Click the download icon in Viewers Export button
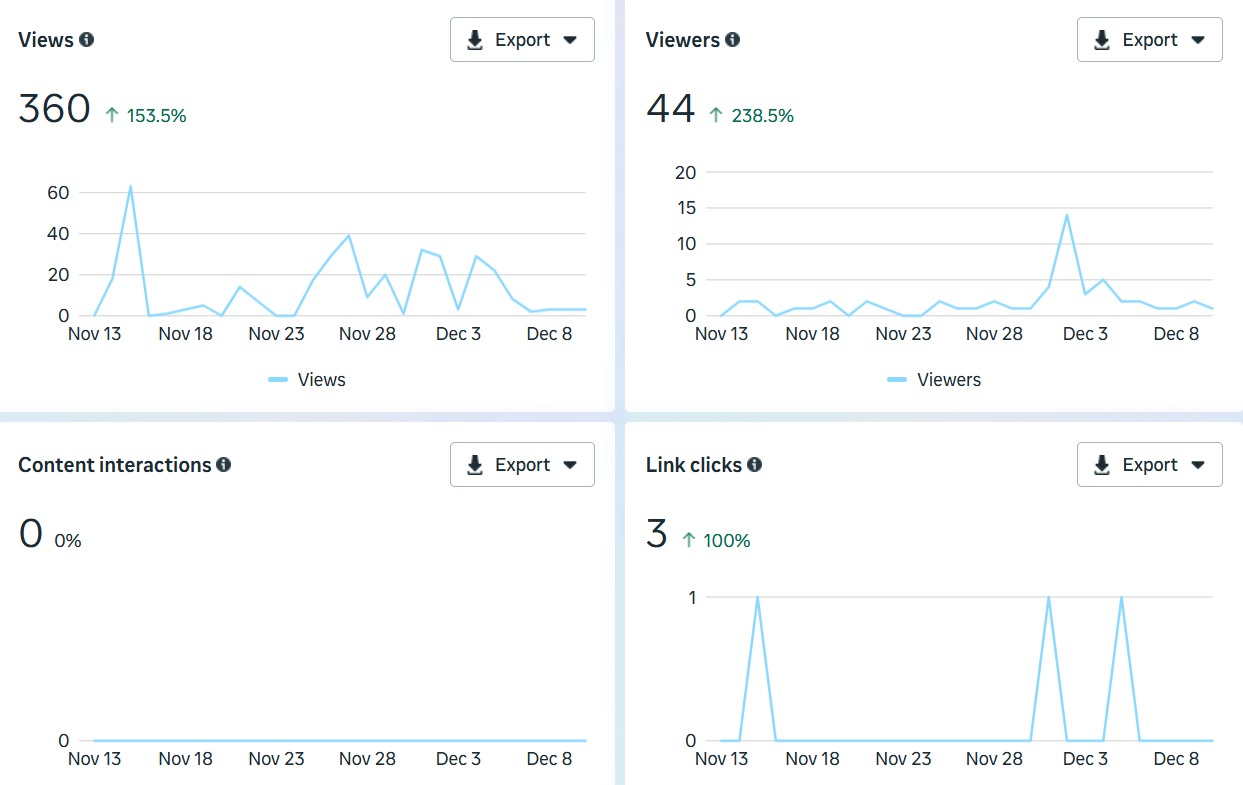Screen dimensions: 1243x785 pyautogui.click(x=1102, y=40)
